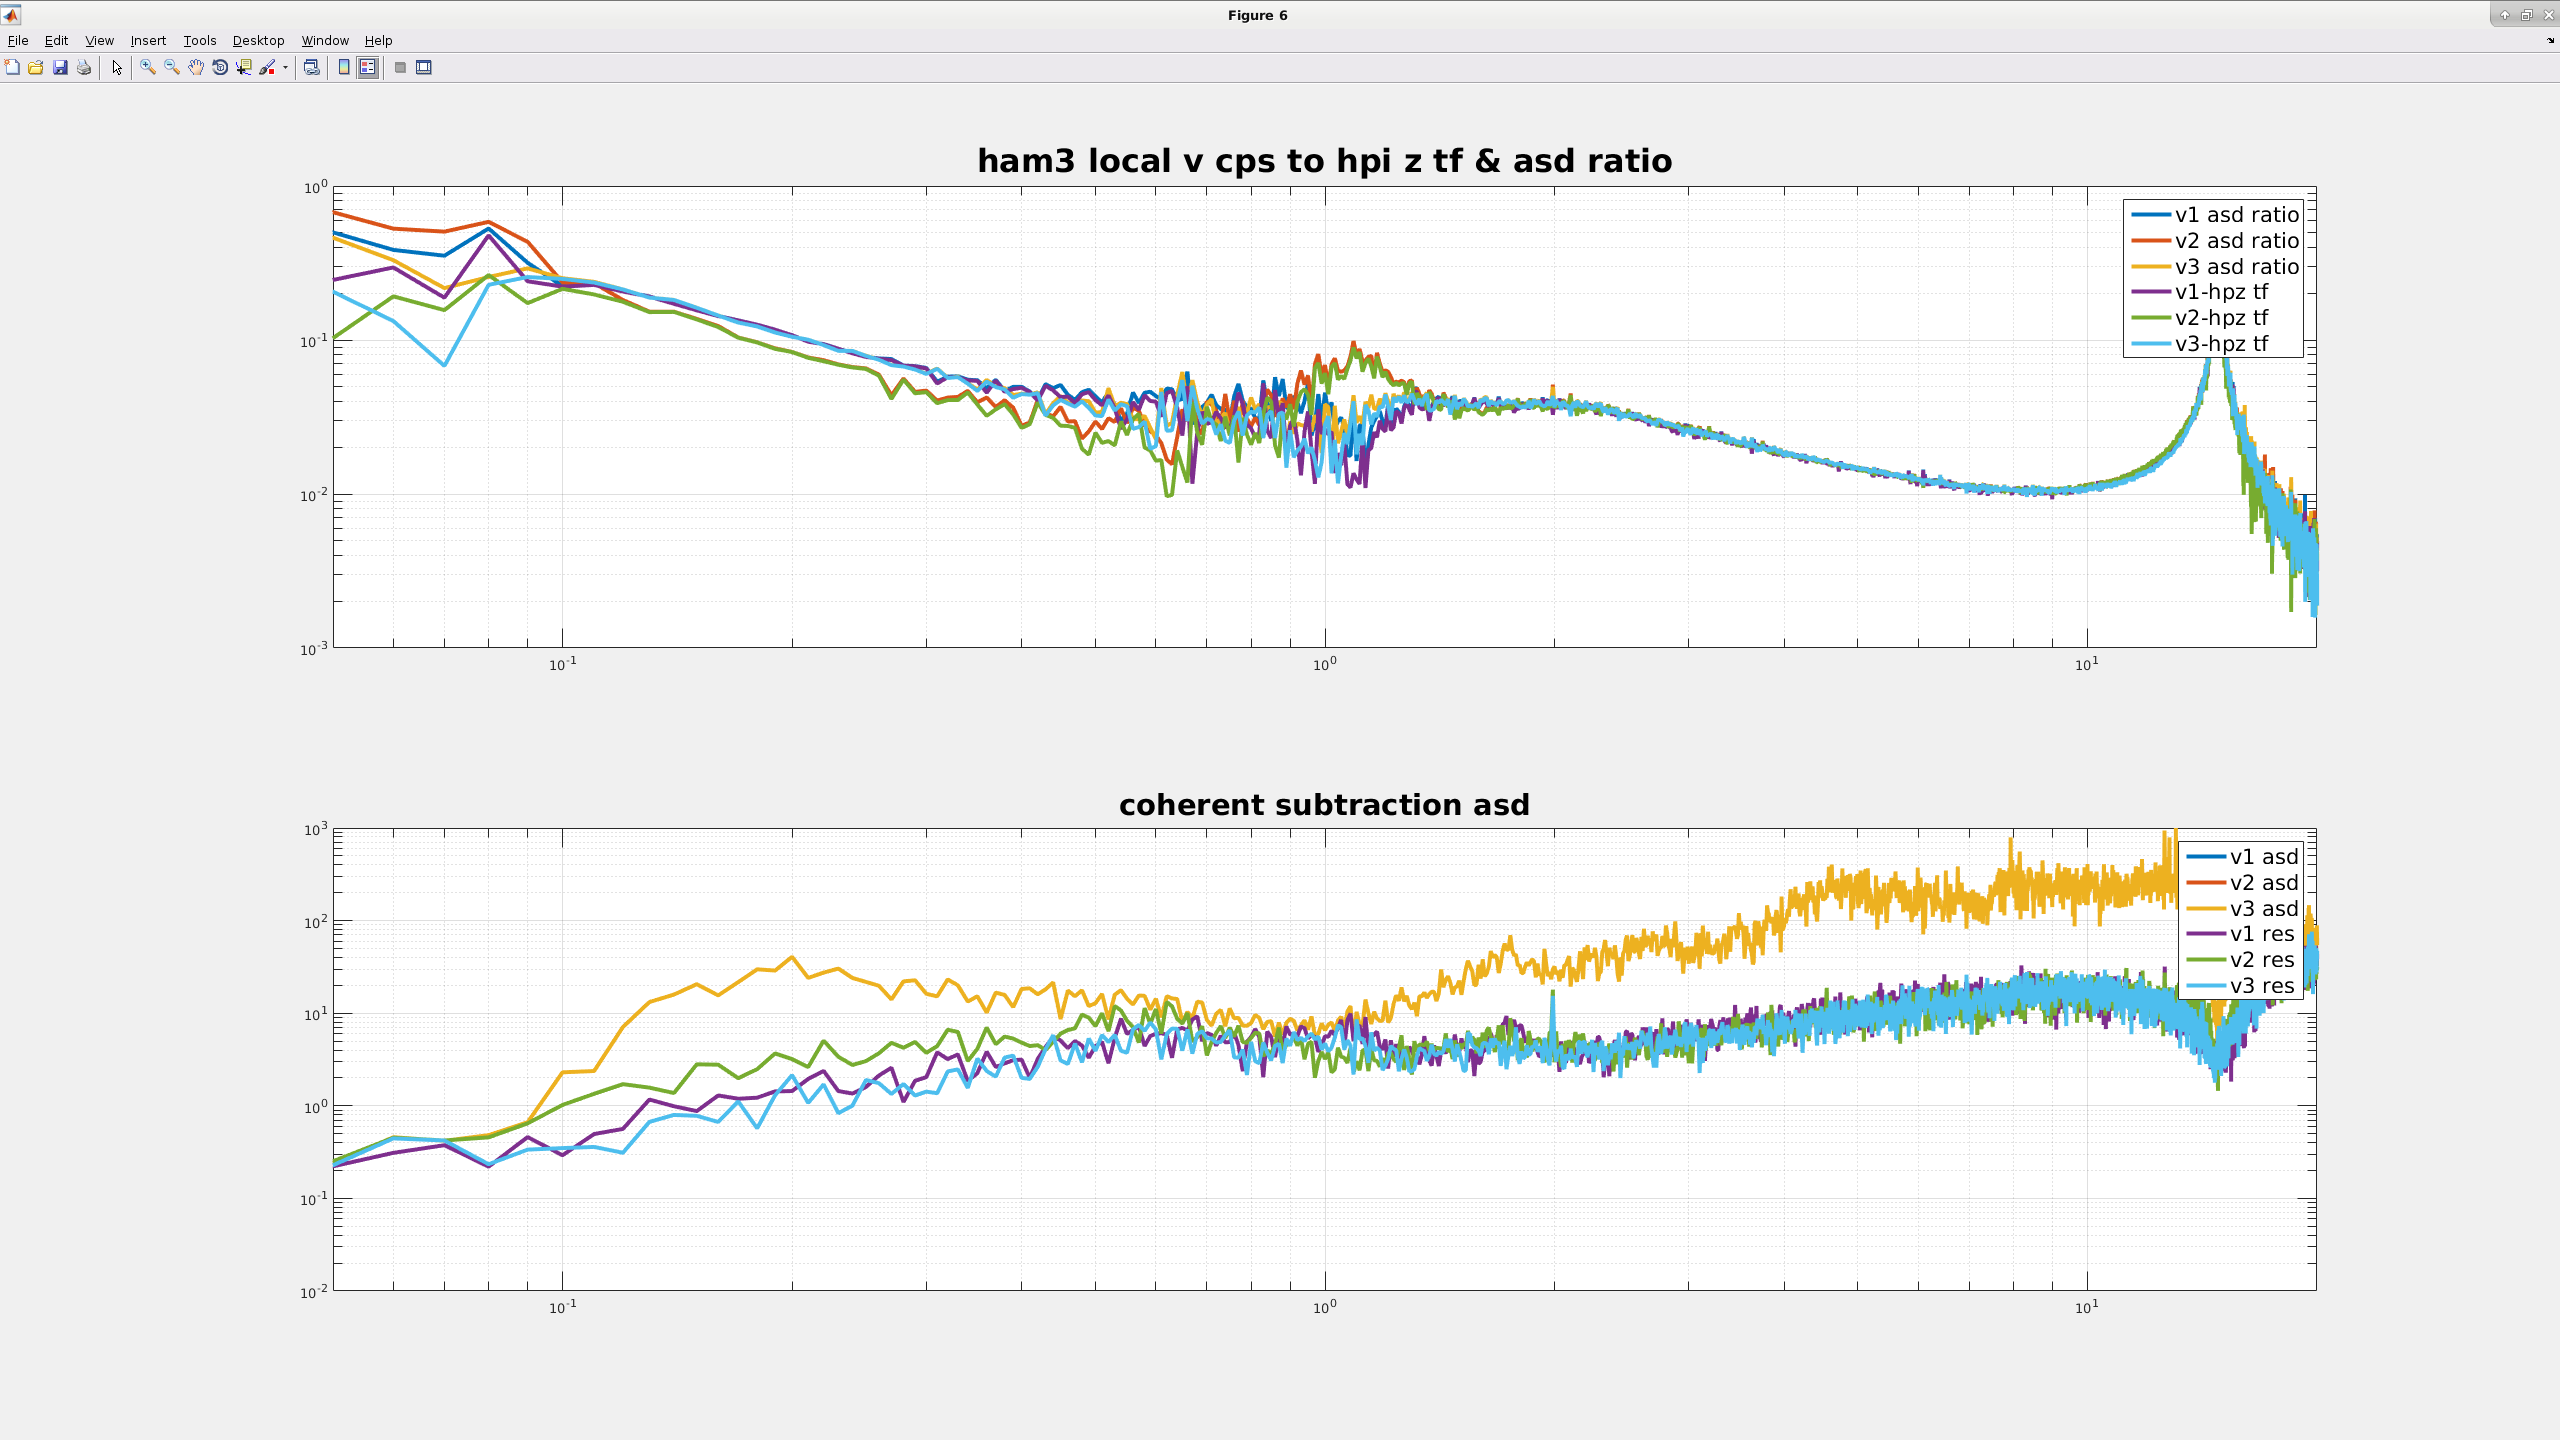
Task: Activate the Data Cursor tool
Action: [x=244, y=67]
